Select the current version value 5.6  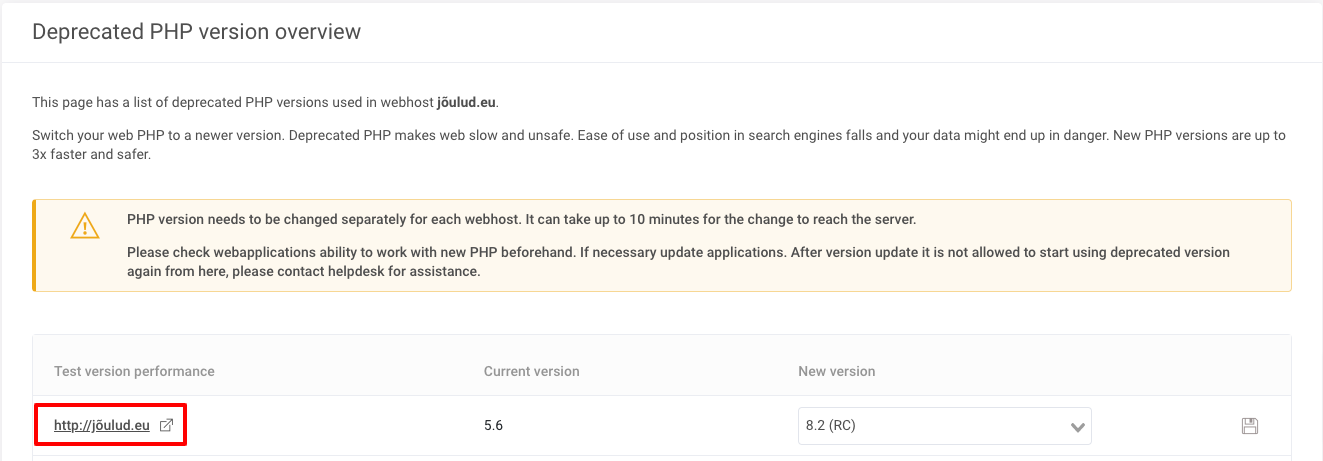493,426
